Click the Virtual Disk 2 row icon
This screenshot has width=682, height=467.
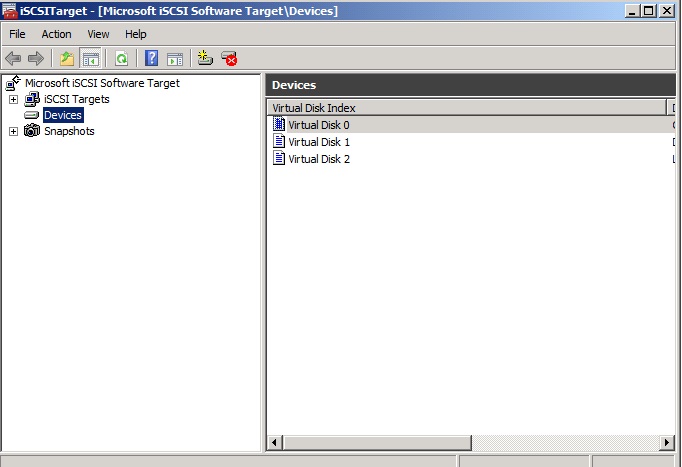279,158
